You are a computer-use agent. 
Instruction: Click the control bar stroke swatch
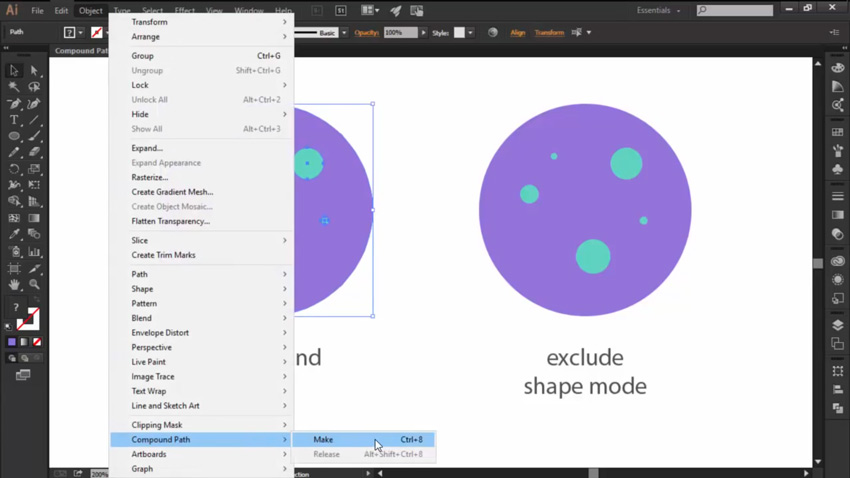(97, 33)
